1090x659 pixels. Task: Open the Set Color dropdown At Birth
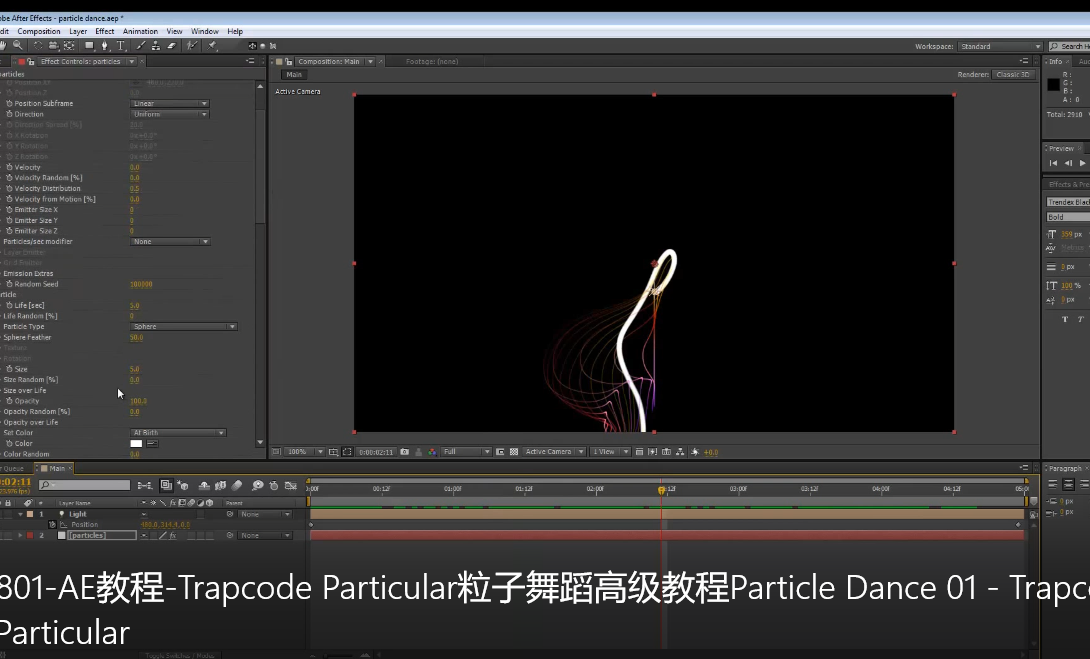coord(178,433)
